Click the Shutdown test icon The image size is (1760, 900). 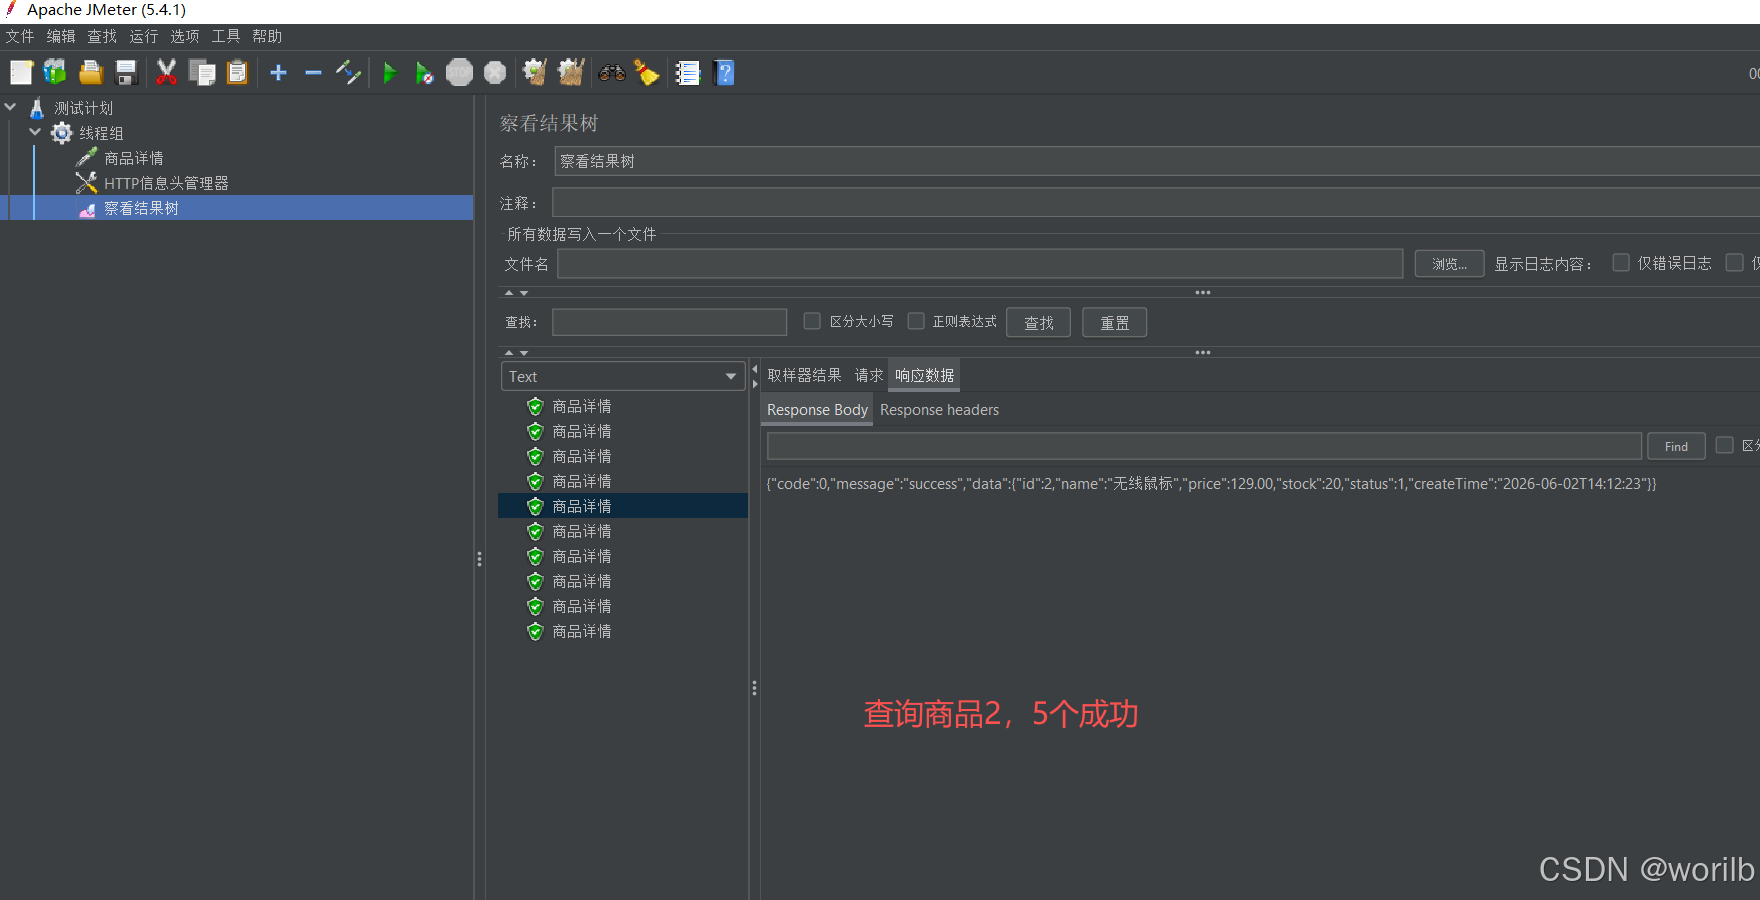point(495,73)
